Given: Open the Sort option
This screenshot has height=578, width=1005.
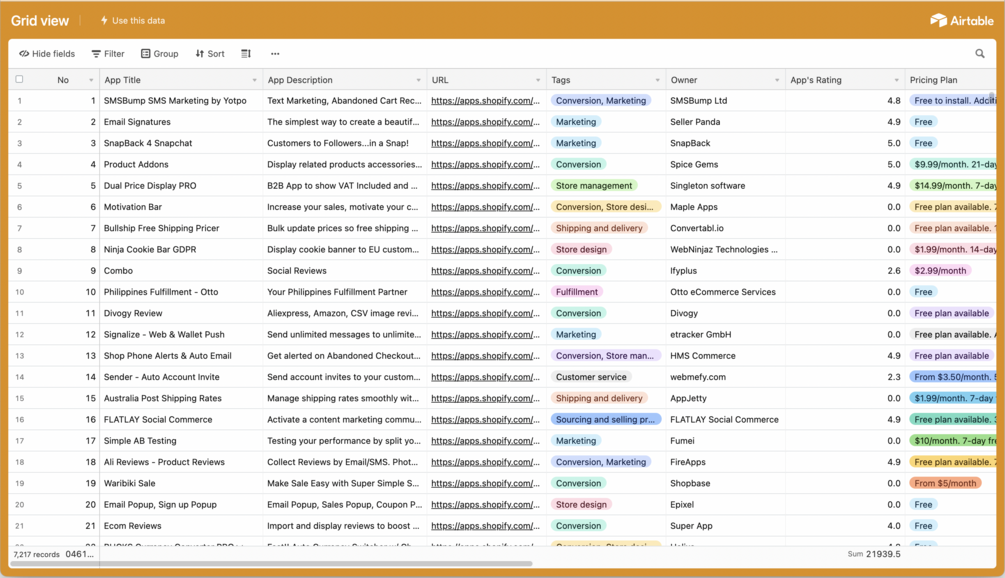Looking at the screenshot, I should [x=210, y=54].
